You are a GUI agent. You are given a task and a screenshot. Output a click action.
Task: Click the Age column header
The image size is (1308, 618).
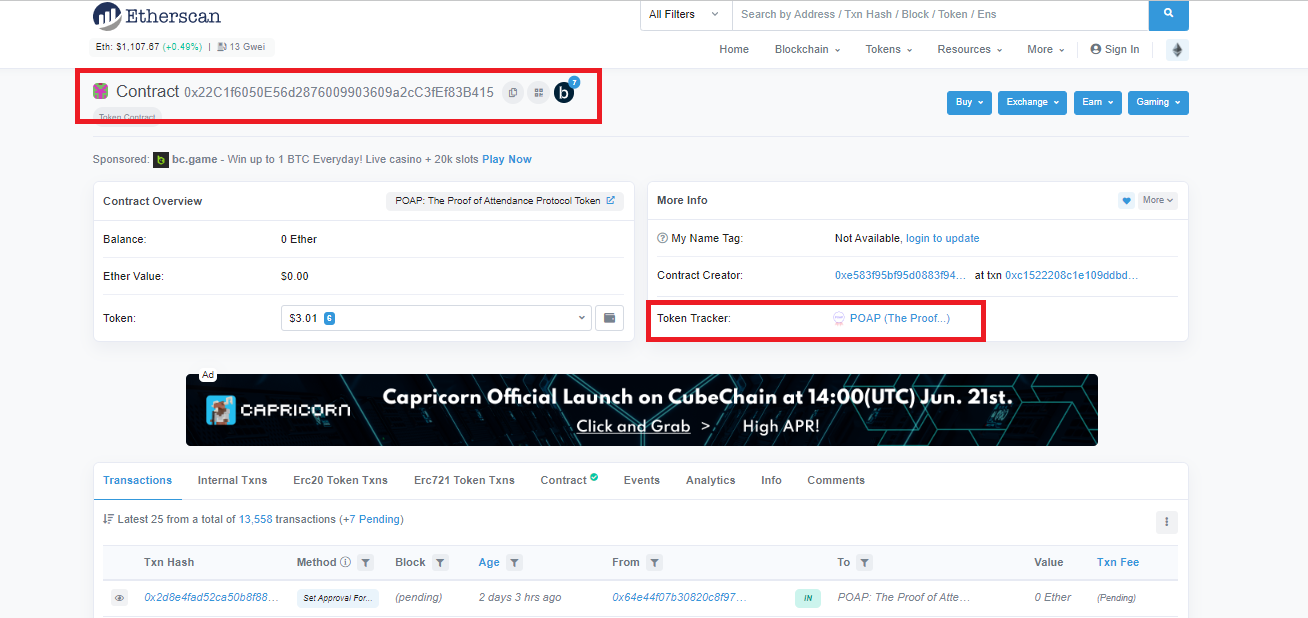tap(489, 562)
